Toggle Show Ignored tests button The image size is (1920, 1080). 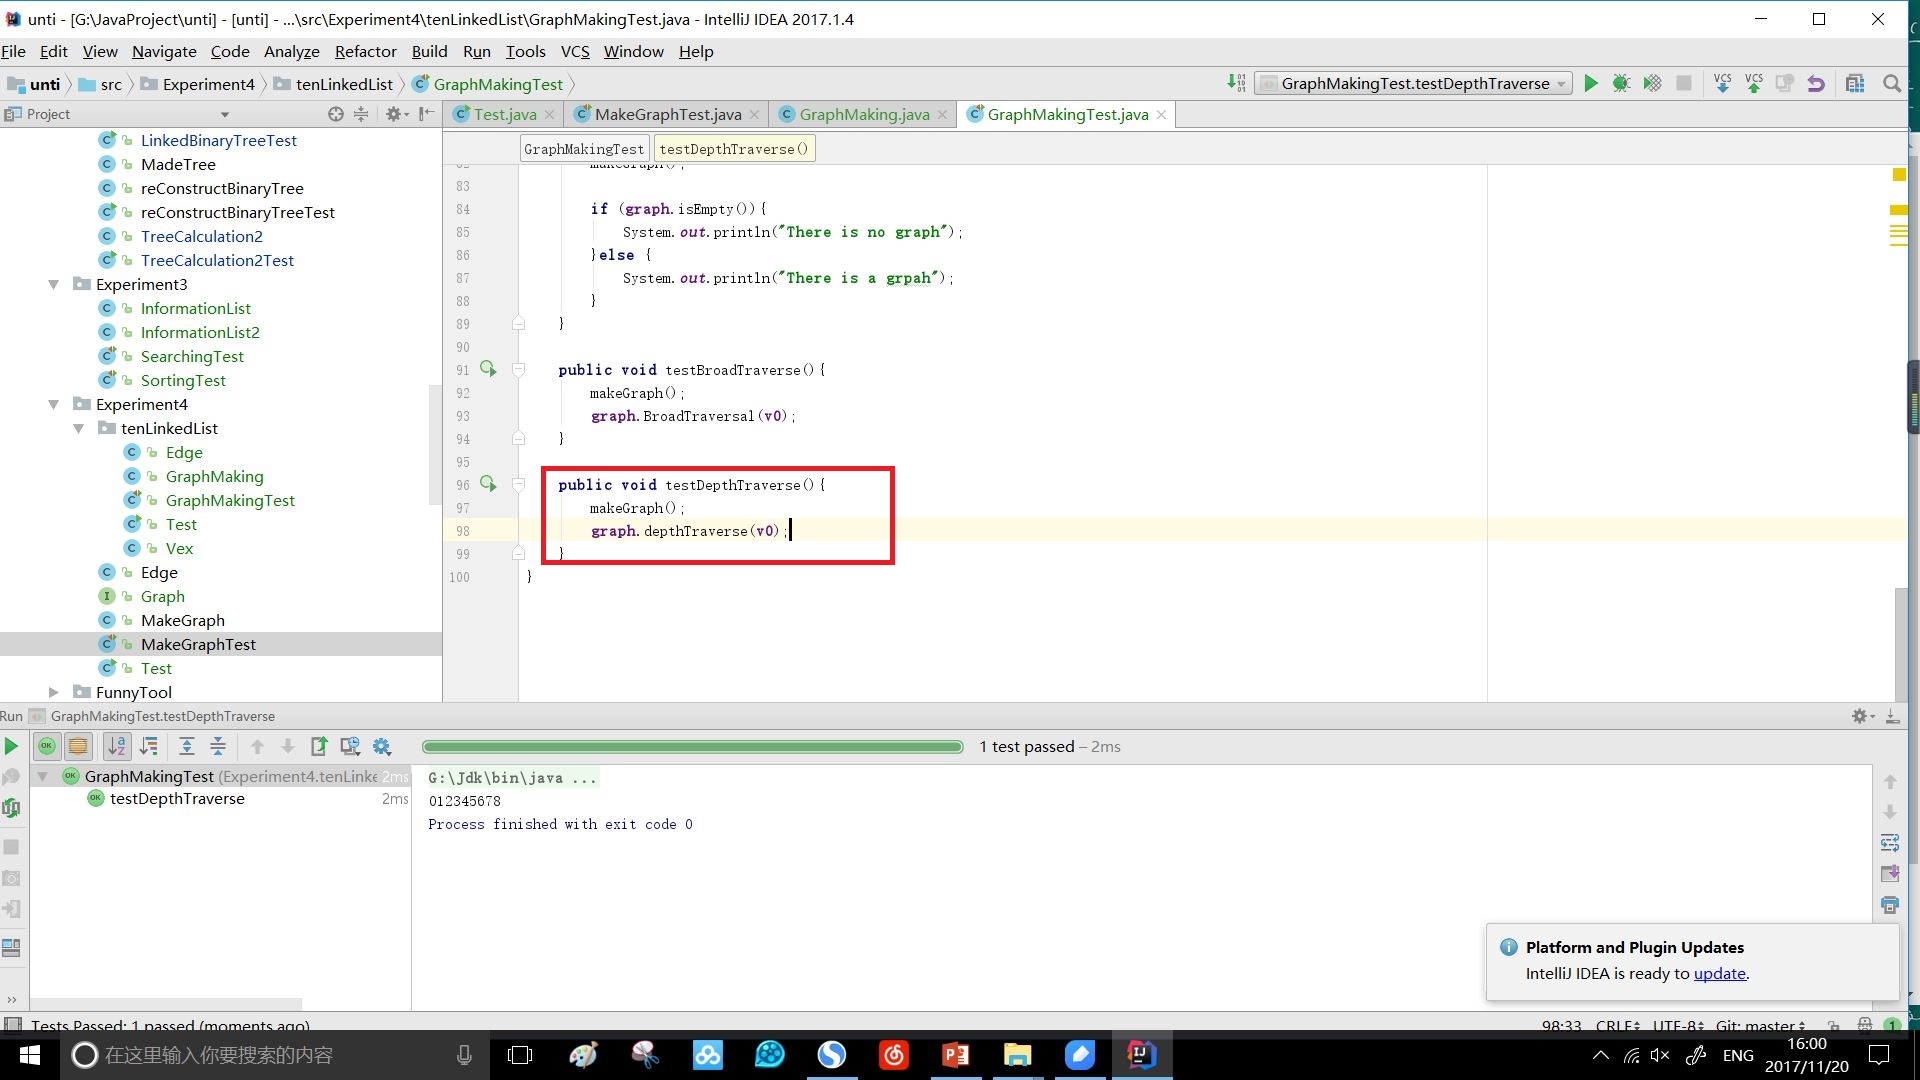(x=78, y=746)
